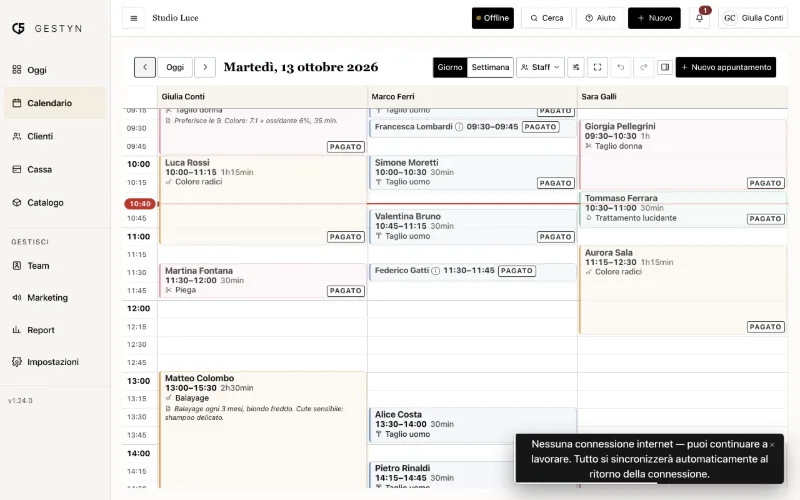Jump to today with Oggi button
Screen dimensions: 800x500
175,67
